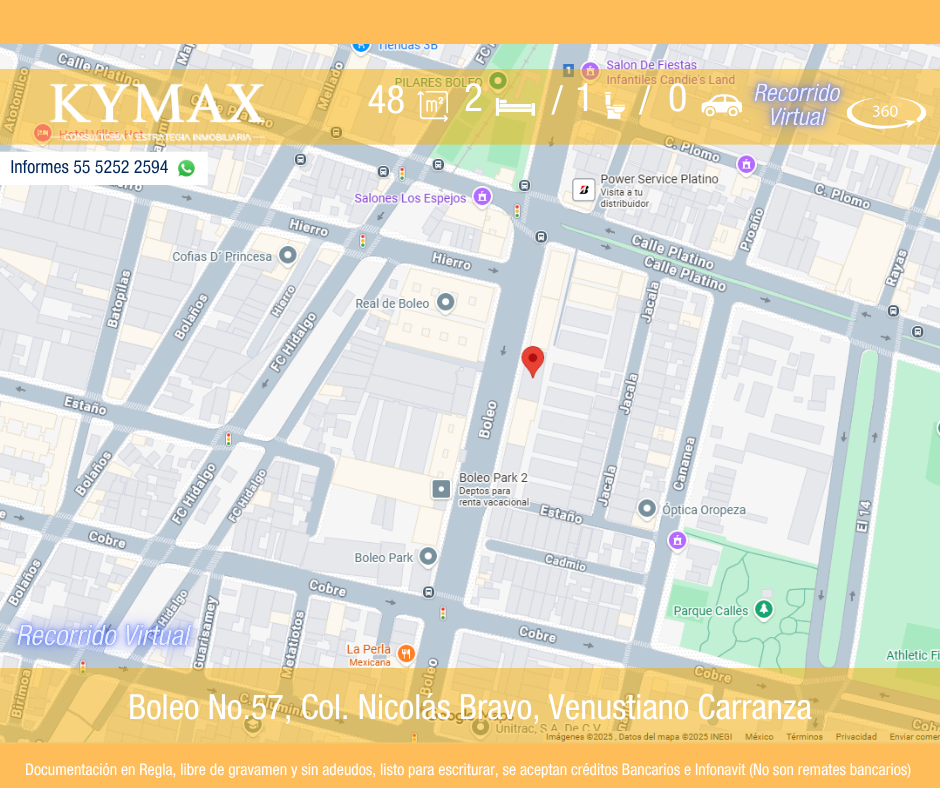The width and height of the screenshot is (940, 788).
Task: Click the Informes 55 5252 2594 phone number
Action: click(x=89, y=167)
